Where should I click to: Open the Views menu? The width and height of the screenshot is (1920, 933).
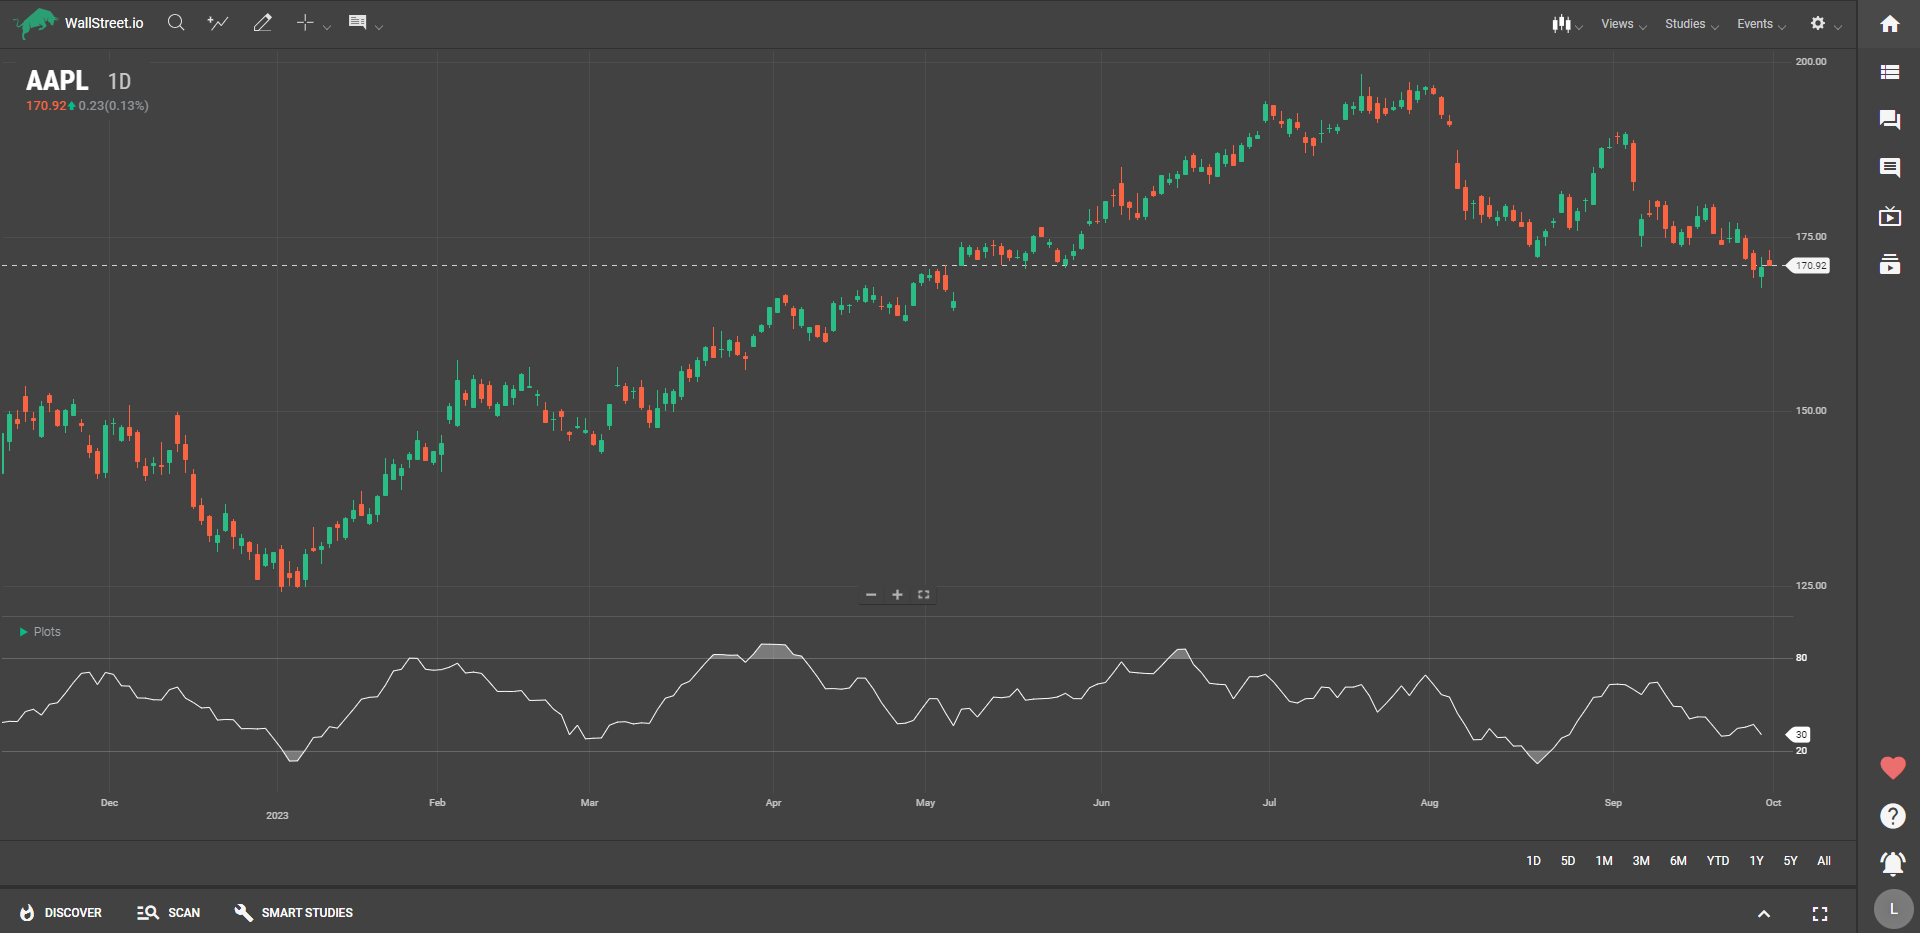click(x=1623, y=24)
